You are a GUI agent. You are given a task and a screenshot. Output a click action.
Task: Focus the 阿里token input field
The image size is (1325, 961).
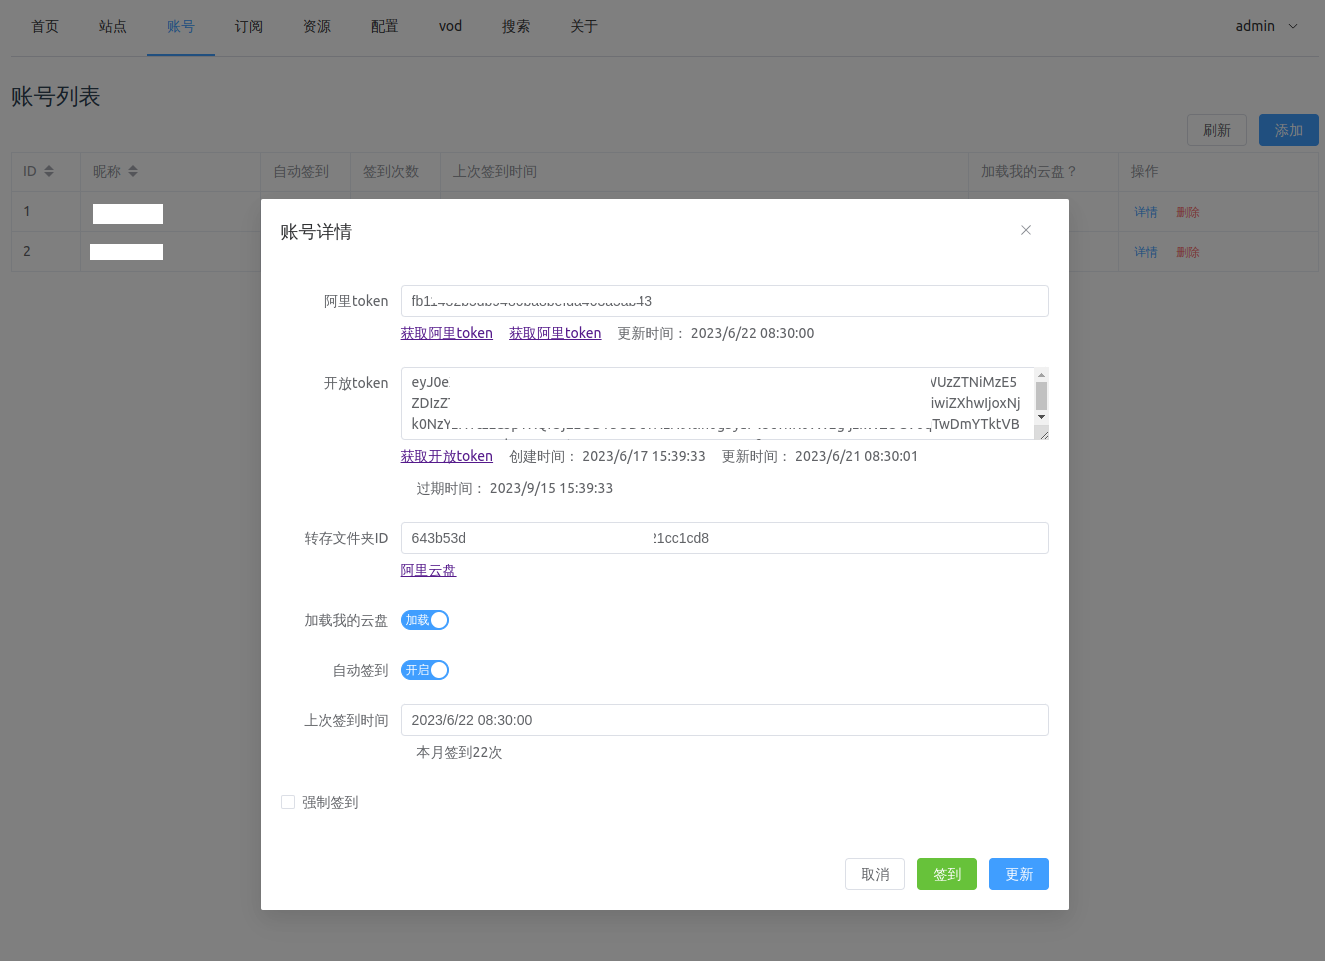click(x=725, y=301)
